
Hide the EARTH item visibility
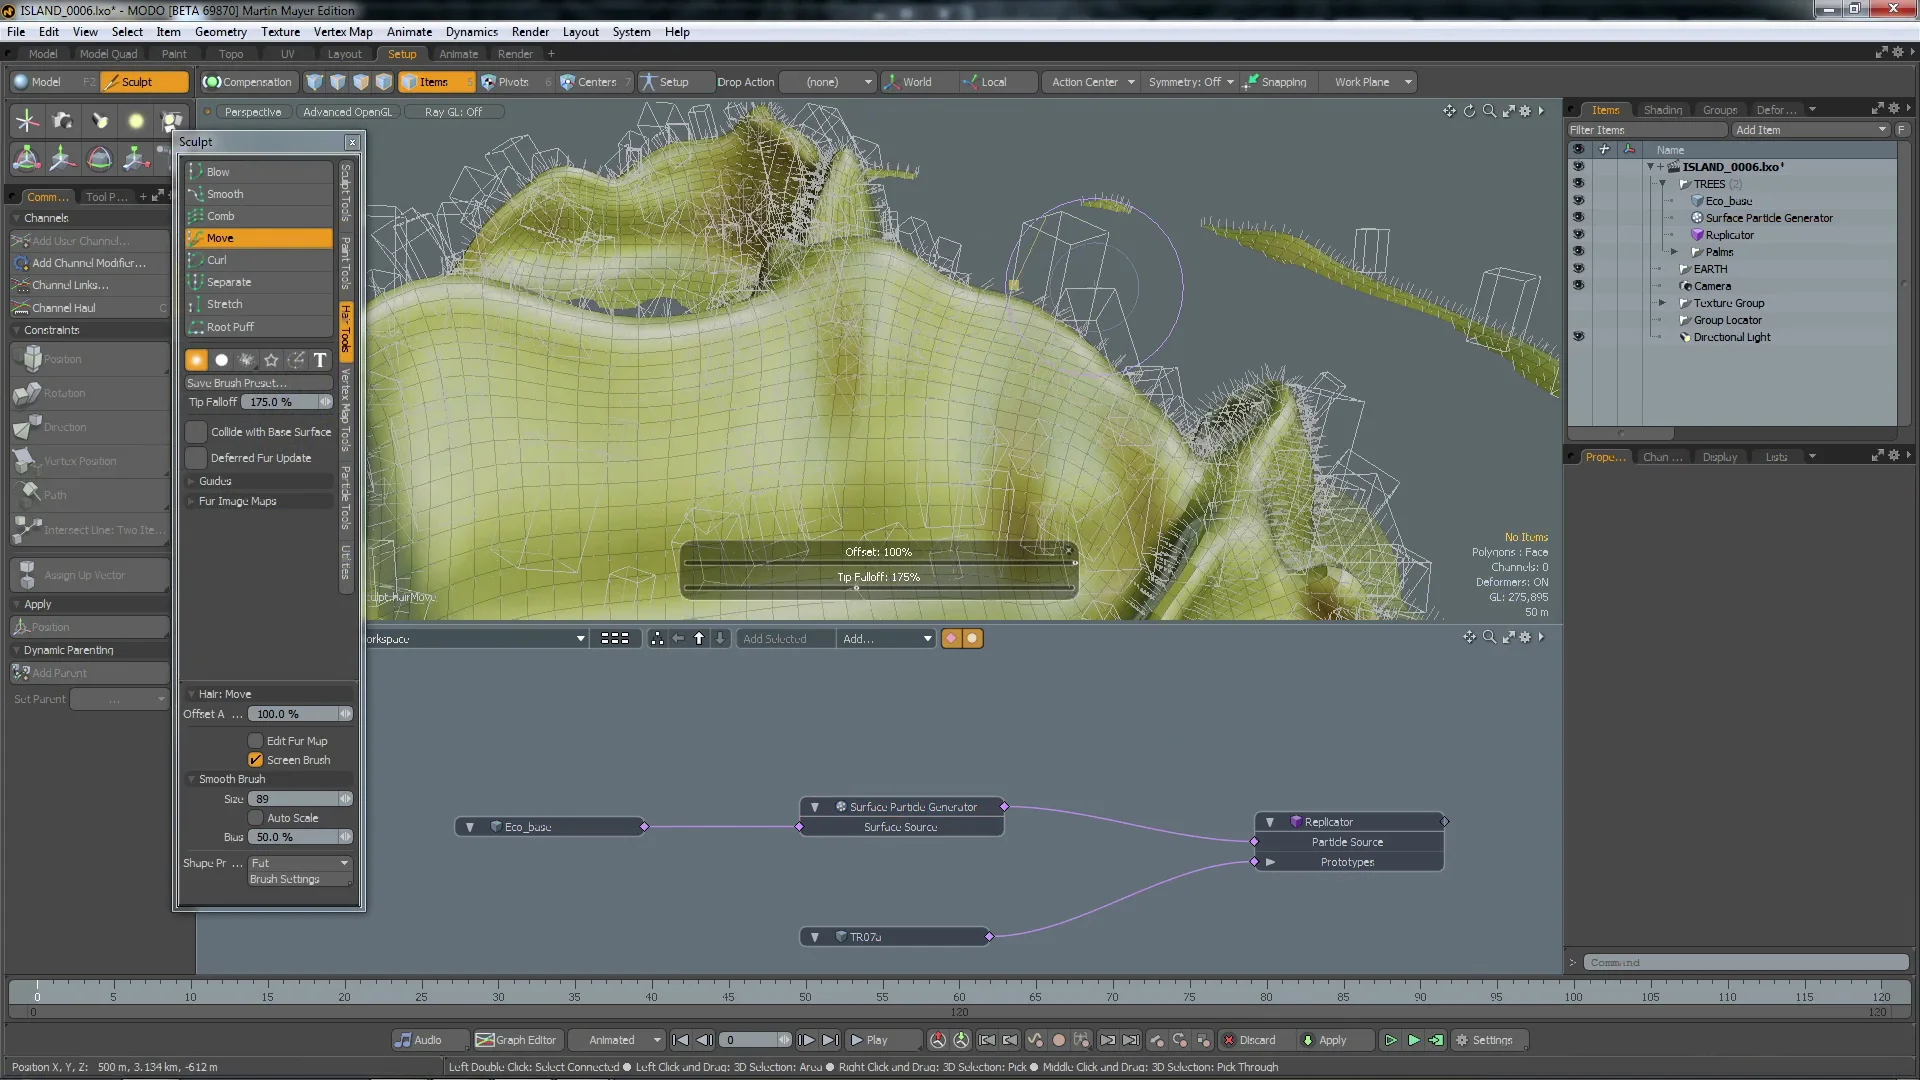[x=1578, y=269]
